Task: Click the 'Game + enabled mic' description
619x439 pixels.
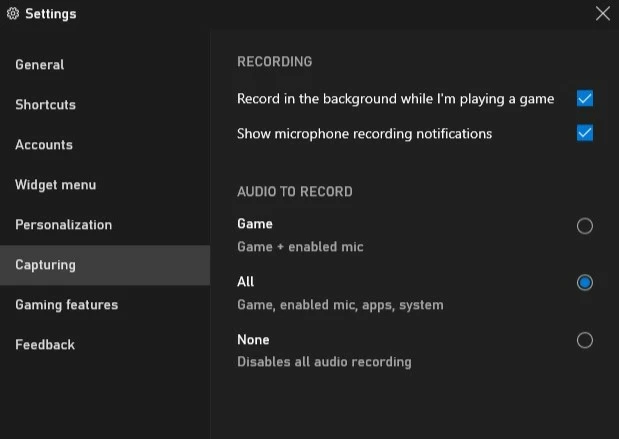Action: click(x=300, y=247)
